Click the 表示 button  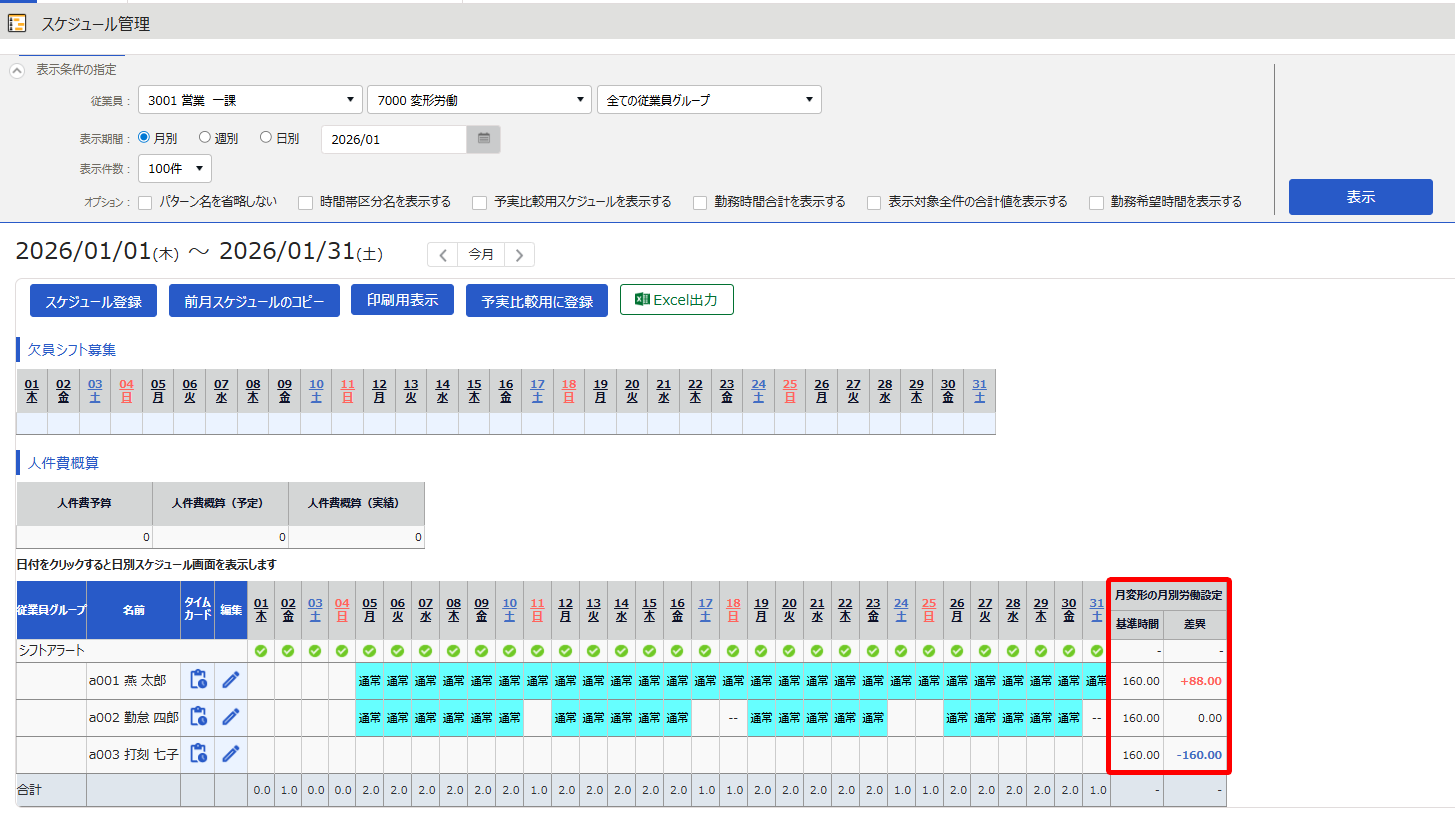click(1360, 197)
